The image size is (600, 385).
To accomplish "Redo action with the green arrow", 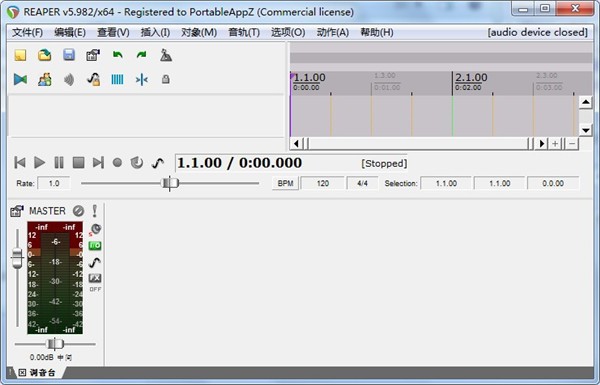I will tap(142, 55).
